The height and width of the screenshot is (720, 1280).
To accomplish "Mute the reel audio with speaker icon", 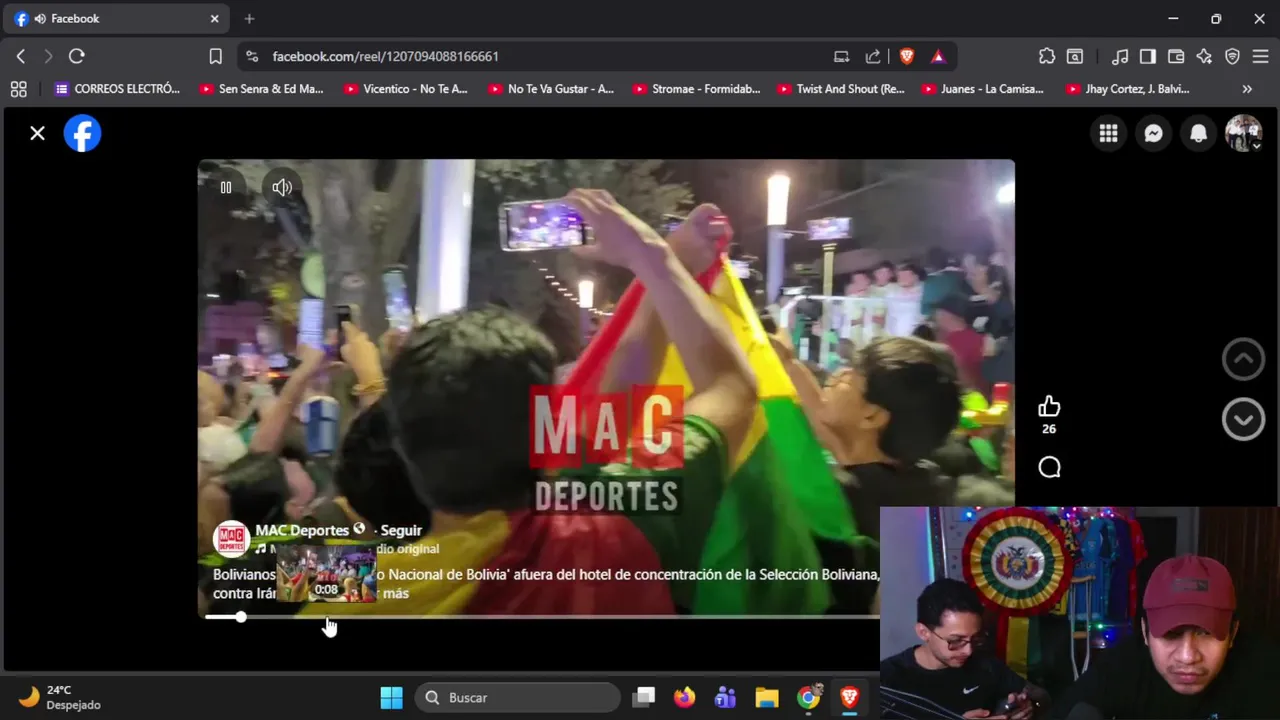I will coord(282,187).
